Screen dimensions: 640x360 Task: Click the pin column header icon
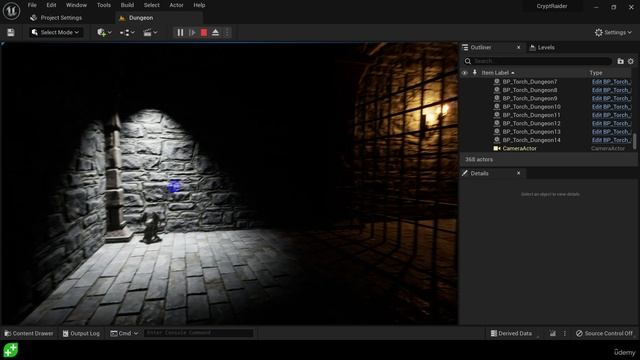tap(474, 73)
